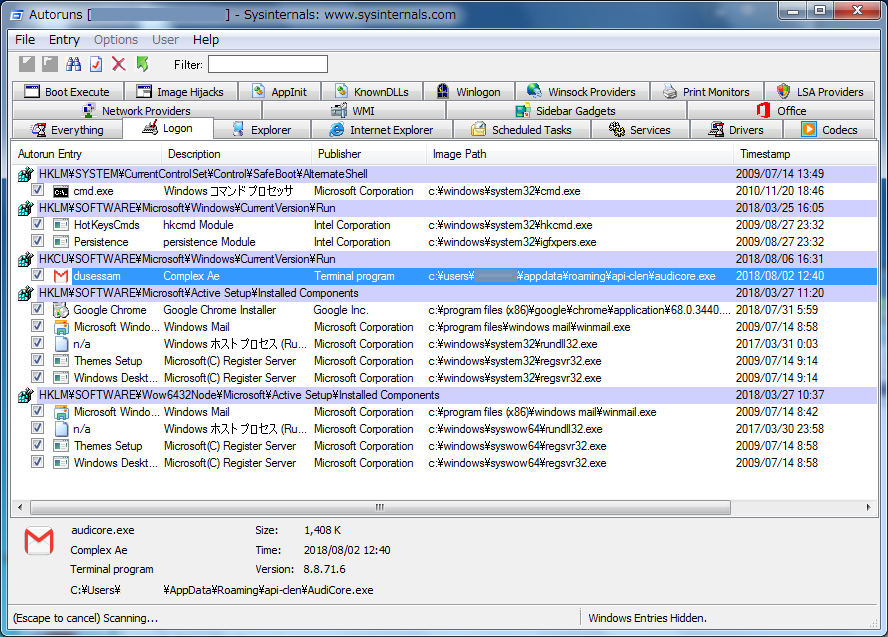Click the green Jump to Entry icon
The image size is (888, 637).
tap(142, 64)
